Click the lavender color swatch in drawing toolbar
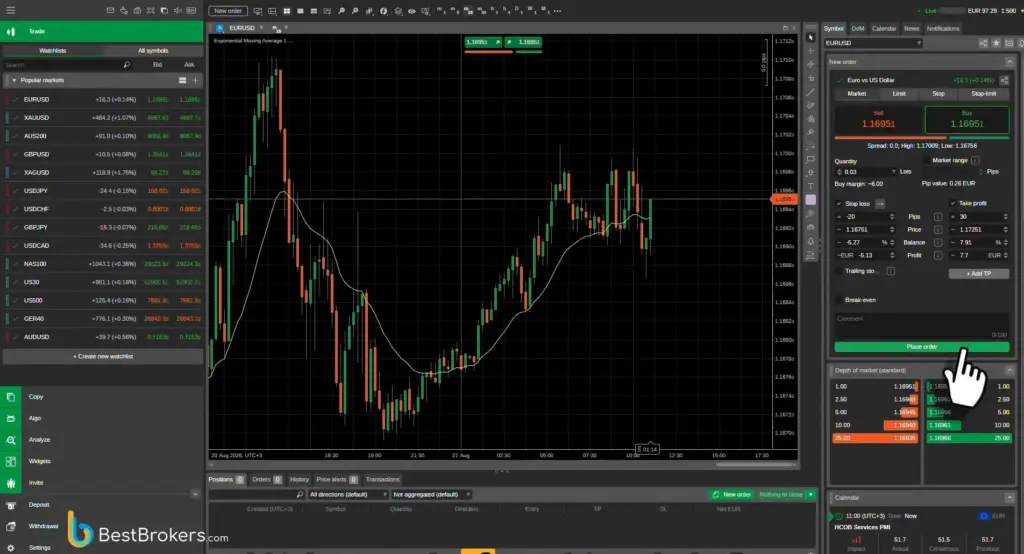The height and width of the screenshot is (554, 1024). point(810,200)
